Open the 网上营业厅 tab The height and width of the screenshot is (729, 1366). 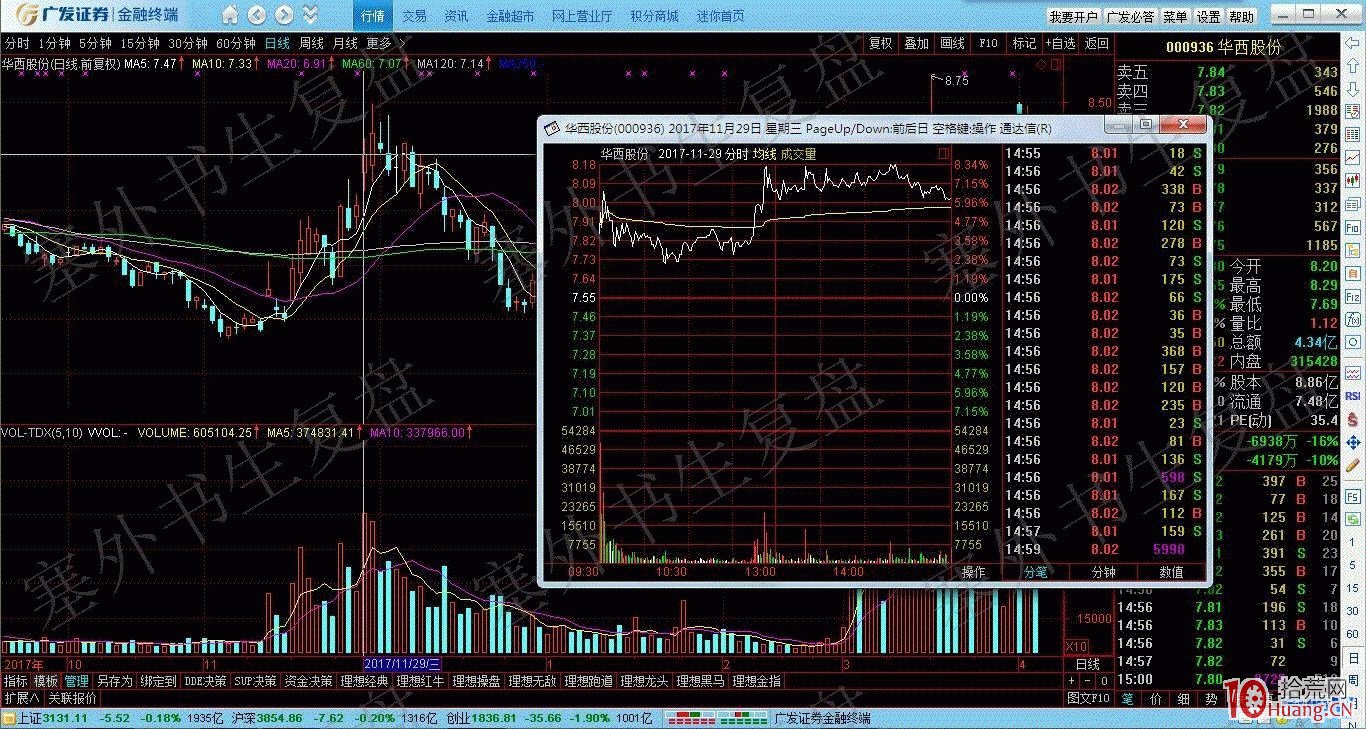click(582, 16)
